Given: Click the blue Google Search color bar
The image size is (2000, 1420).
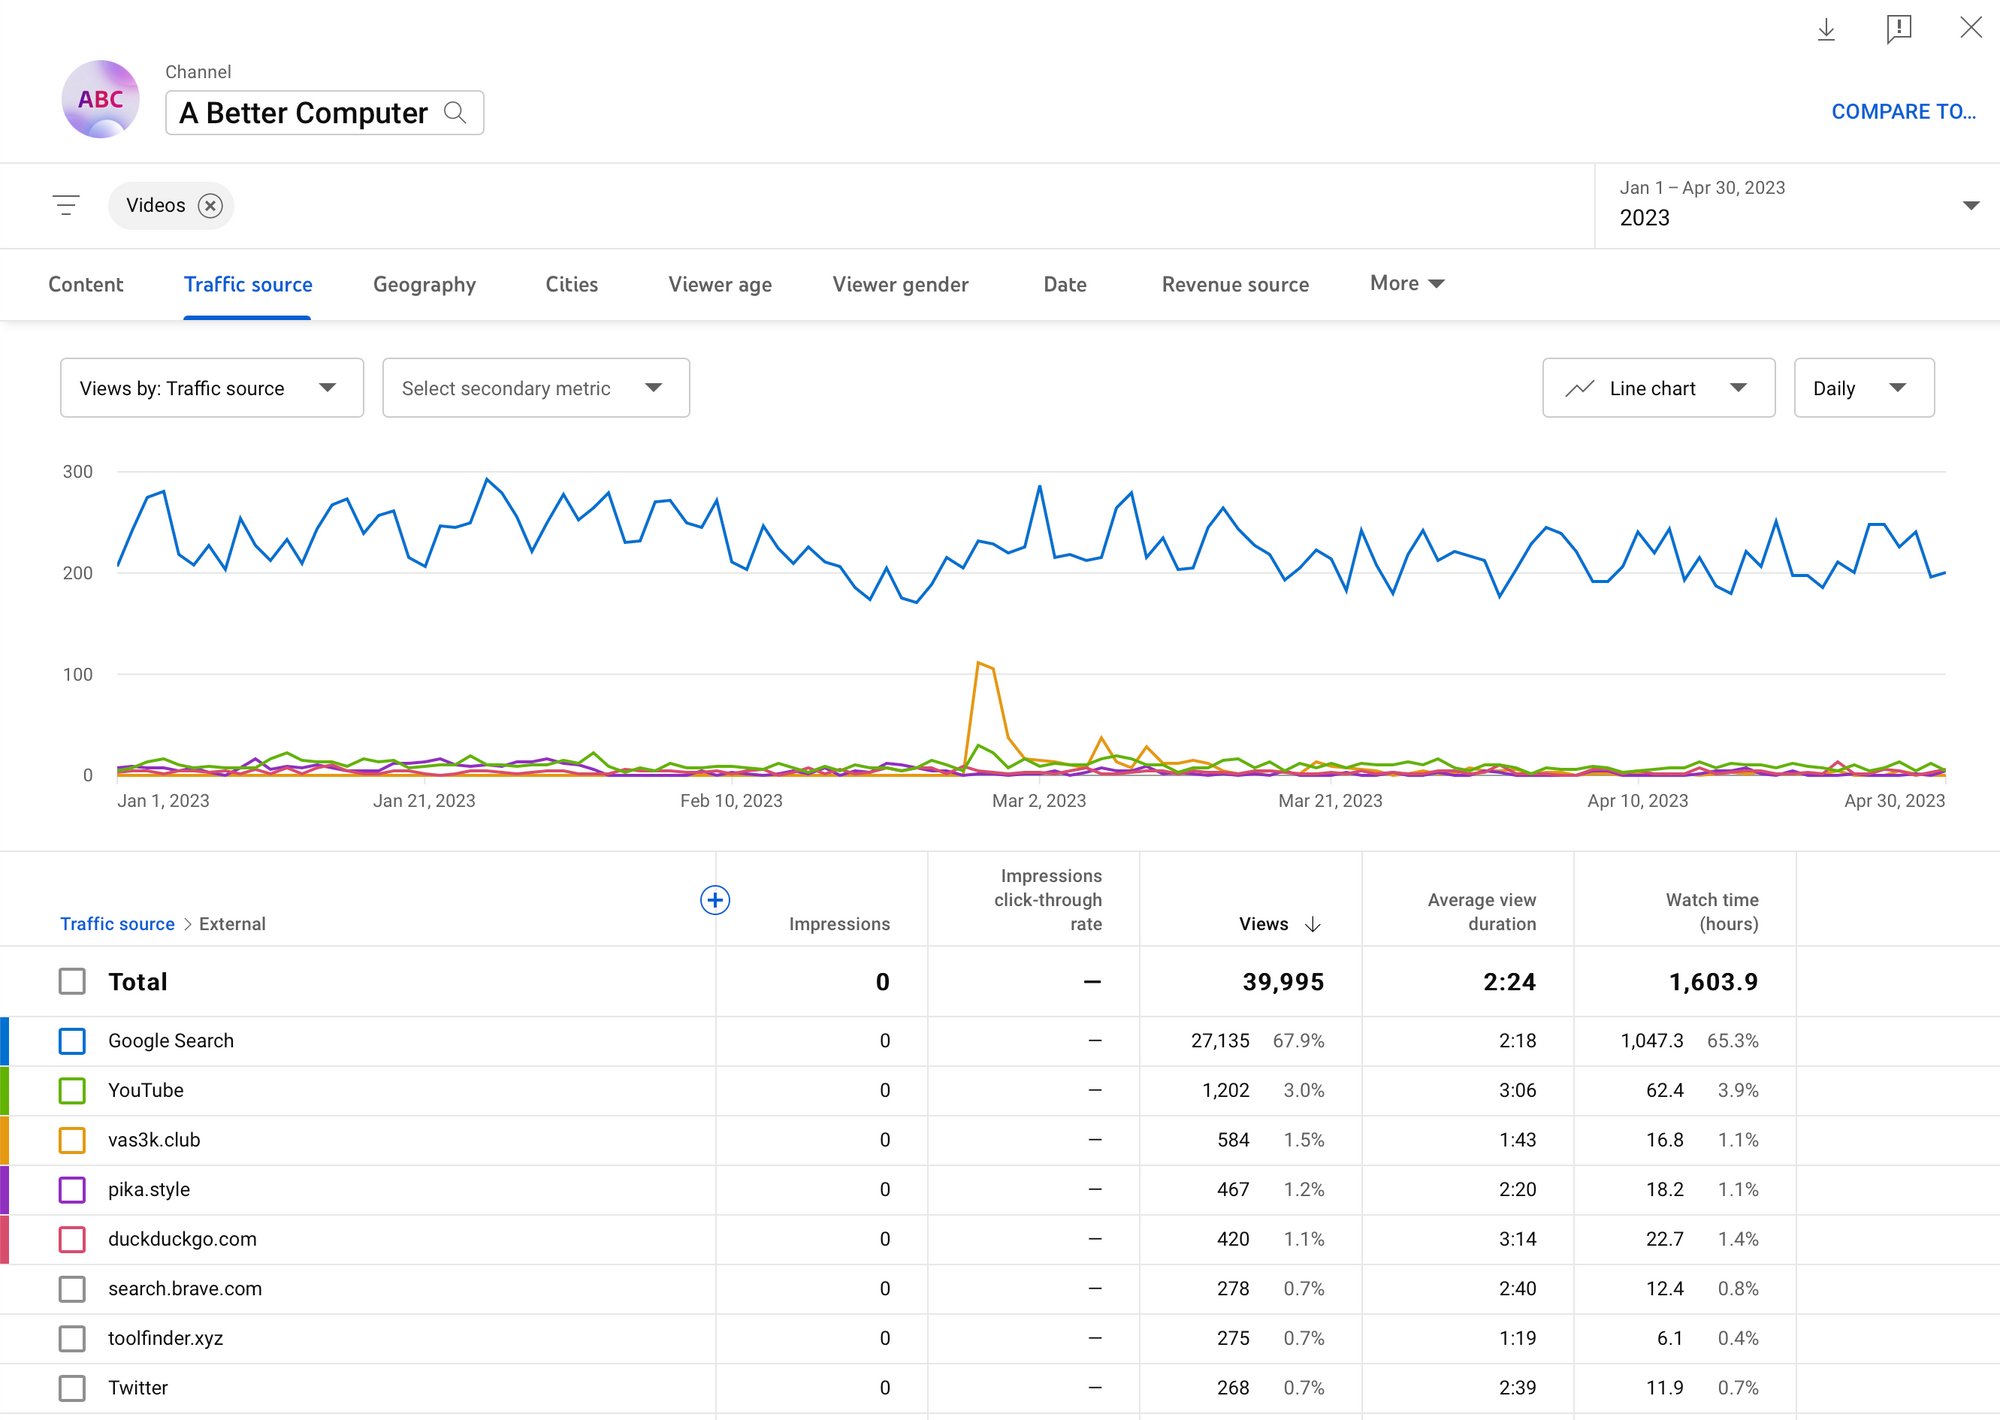Looking at the screenshot, I should (5, 1041).
